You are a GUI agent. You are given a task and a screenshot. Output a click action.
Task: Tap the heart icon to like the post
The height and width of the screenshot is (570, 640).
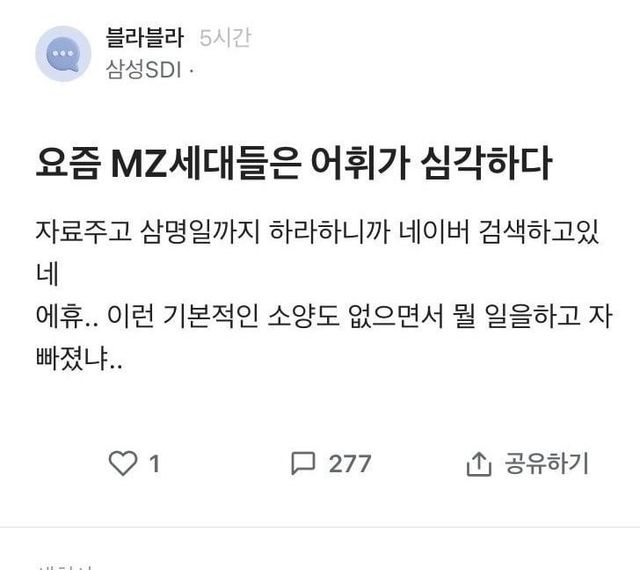pyautogui.click(x=123, y=463)
